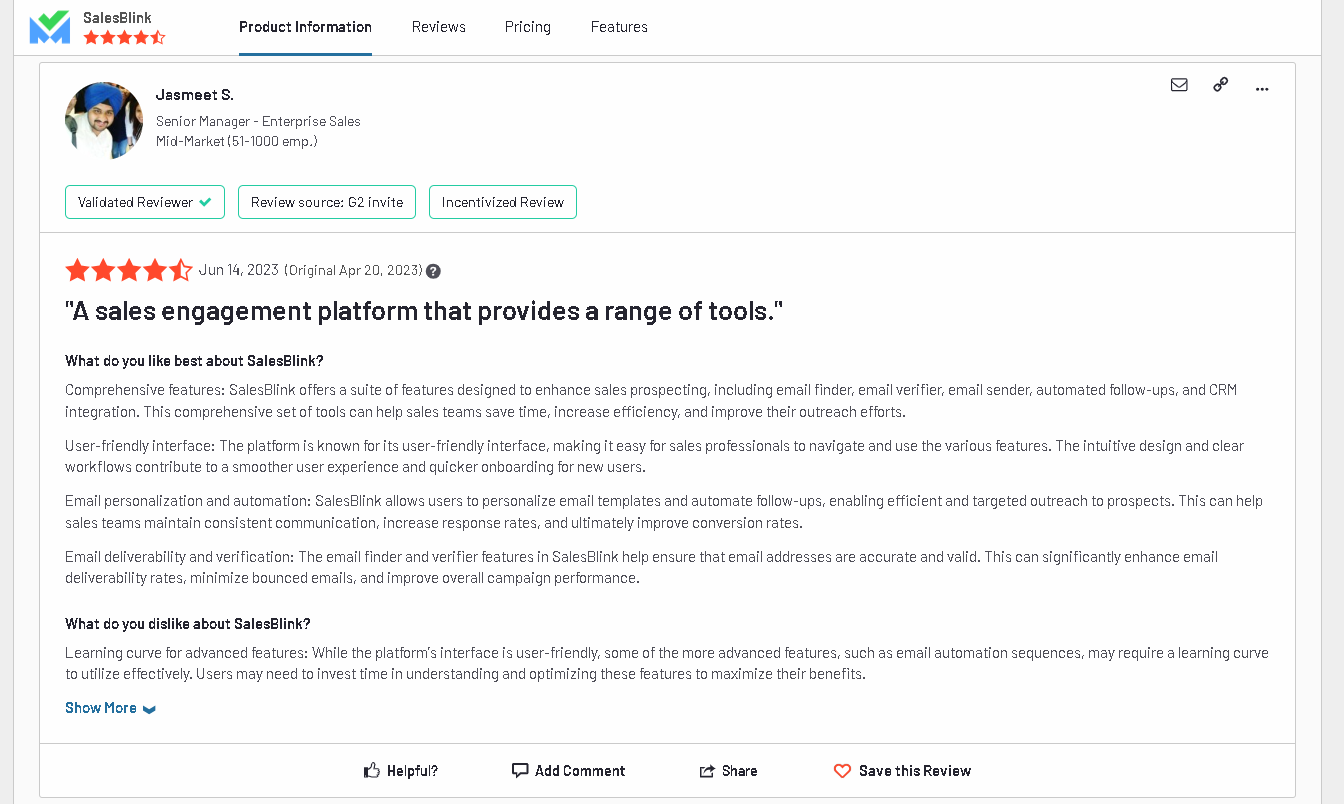This screenshot has width=1344, height=804.
Task: Click the 'Original Apr 20, 2023' text
Action: pyautogui.click(x=353, y=270)
